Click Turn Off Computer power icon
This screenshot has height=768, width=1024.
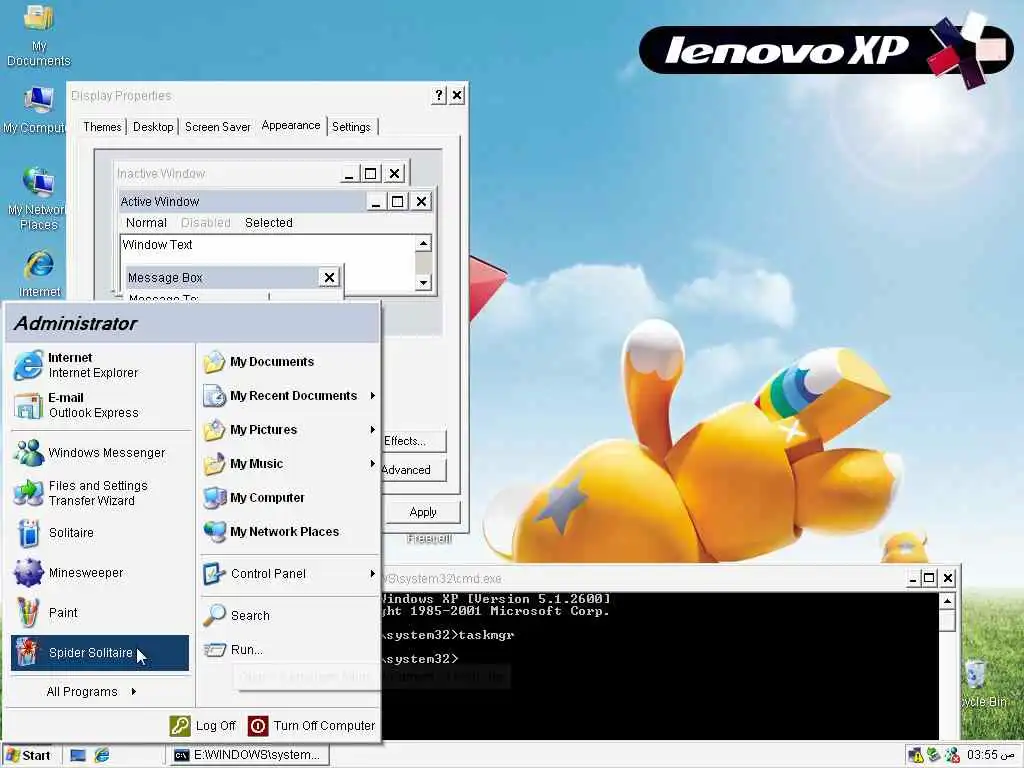click(x=258, y=726)
